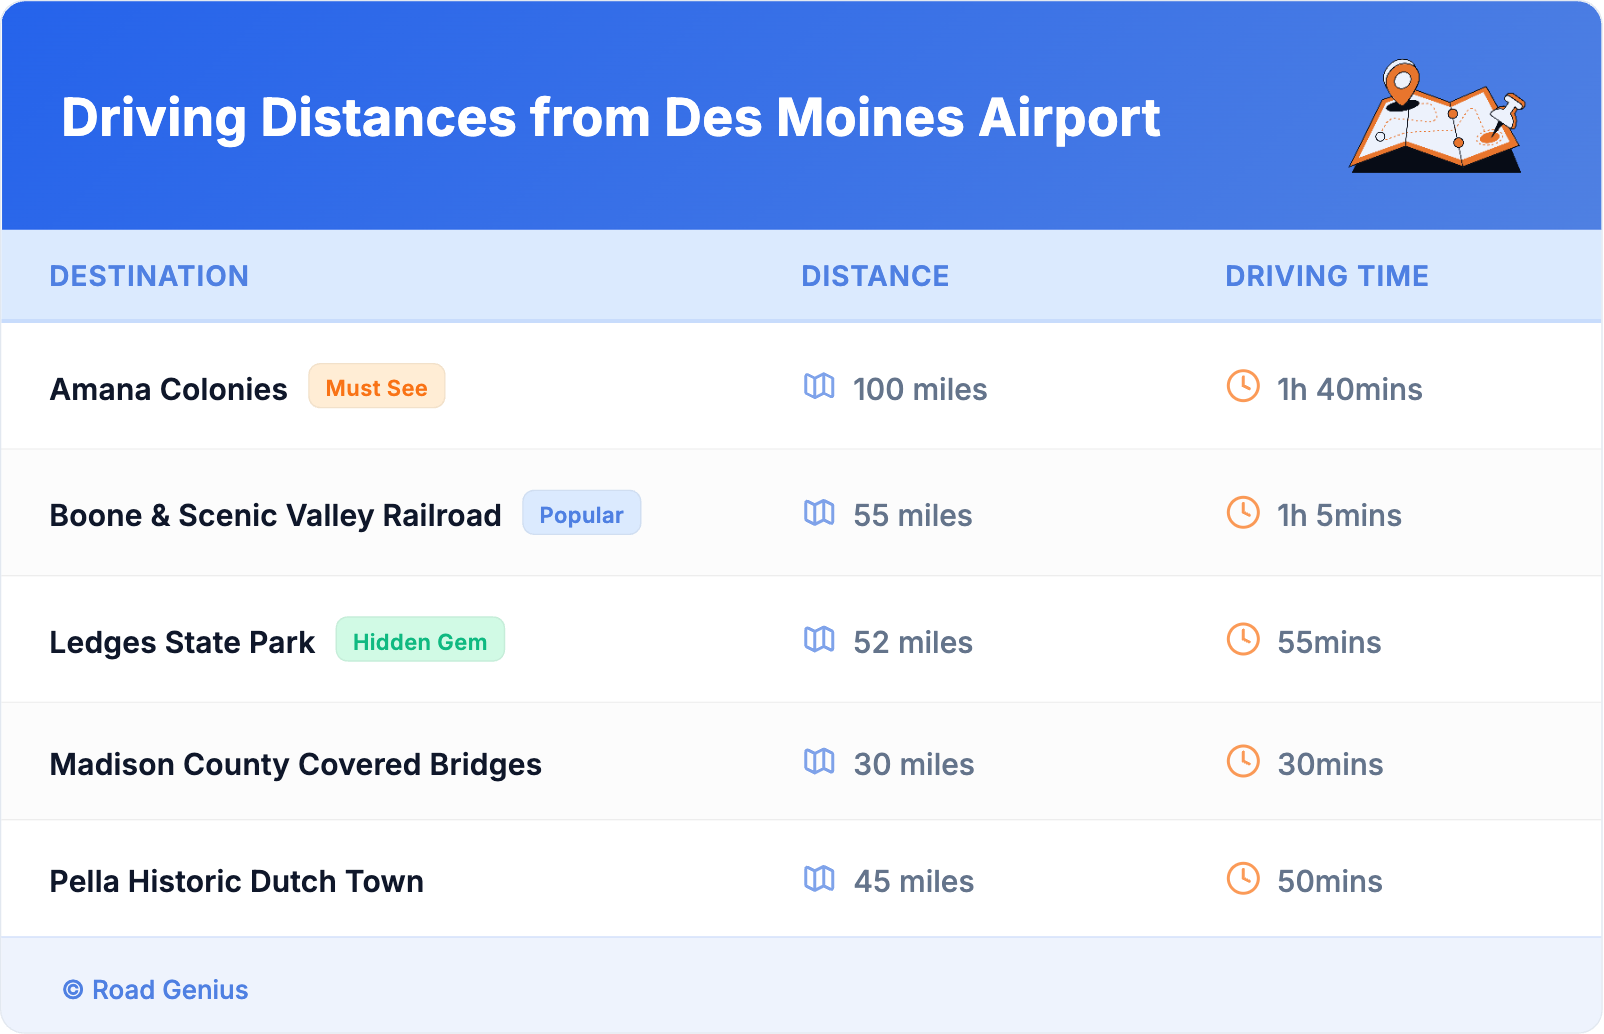Screen dimensions: 1604x1034
Task: Click the Driving Time column header
Action: (x=1327, y=276)
